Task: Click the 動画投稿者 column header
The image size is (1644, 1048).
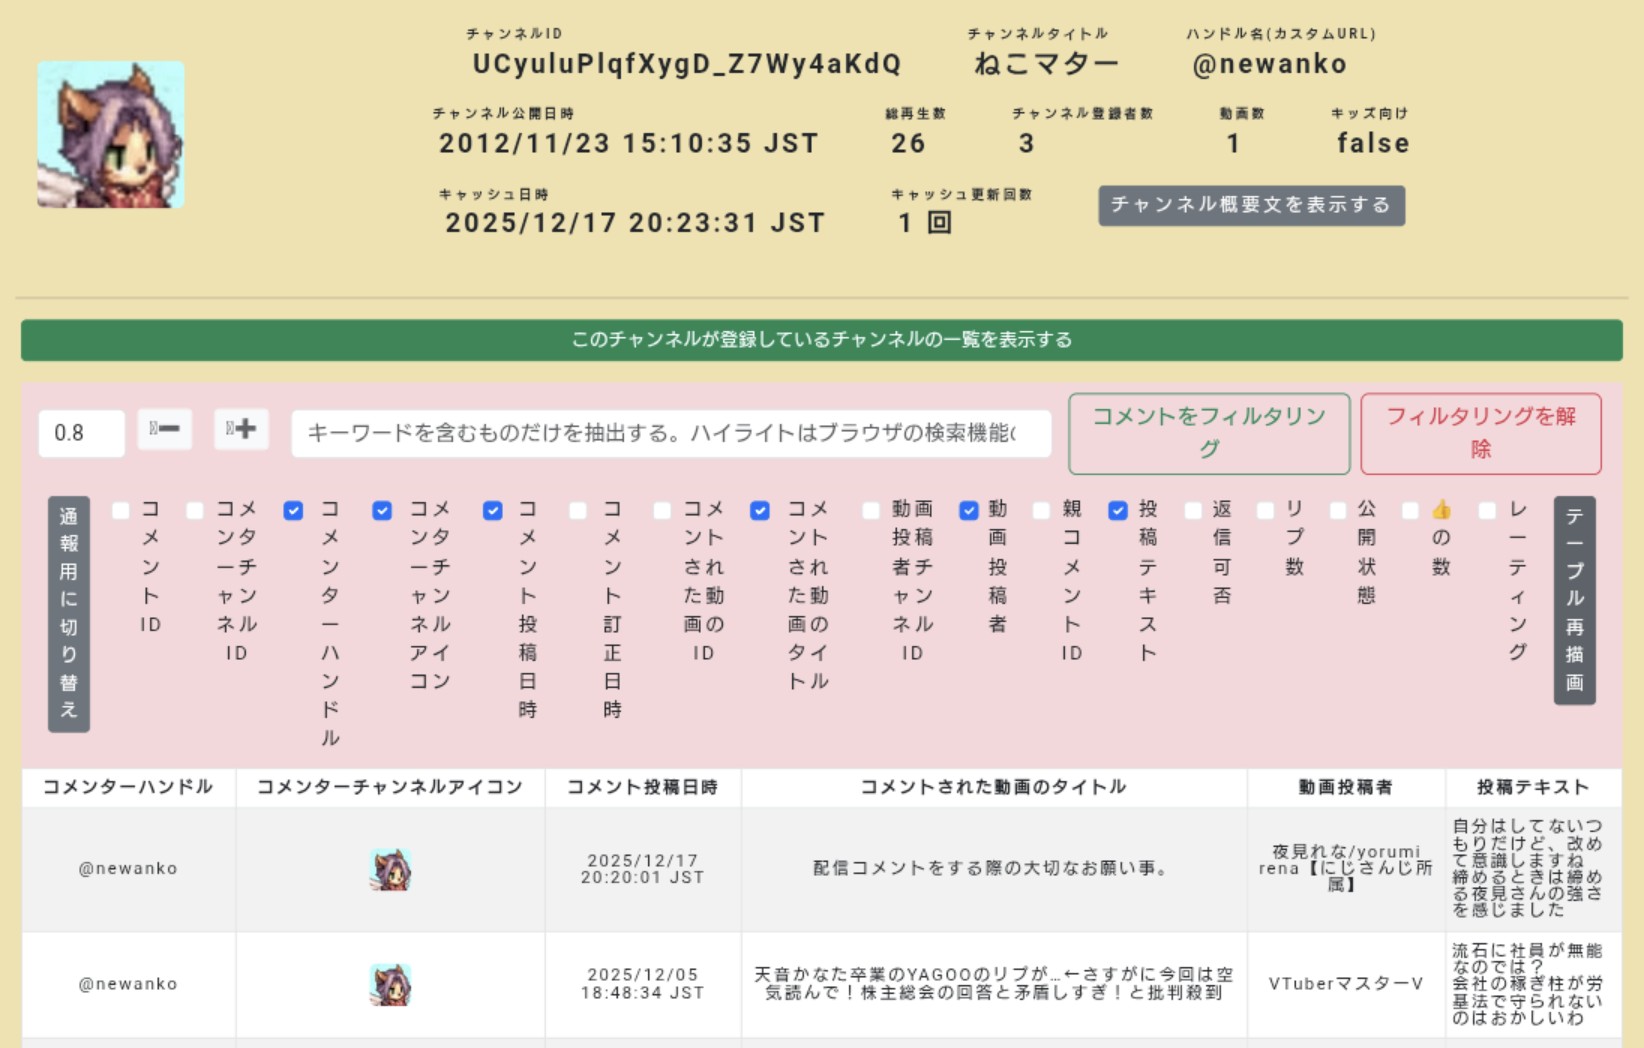Action: click(1345, 787)
